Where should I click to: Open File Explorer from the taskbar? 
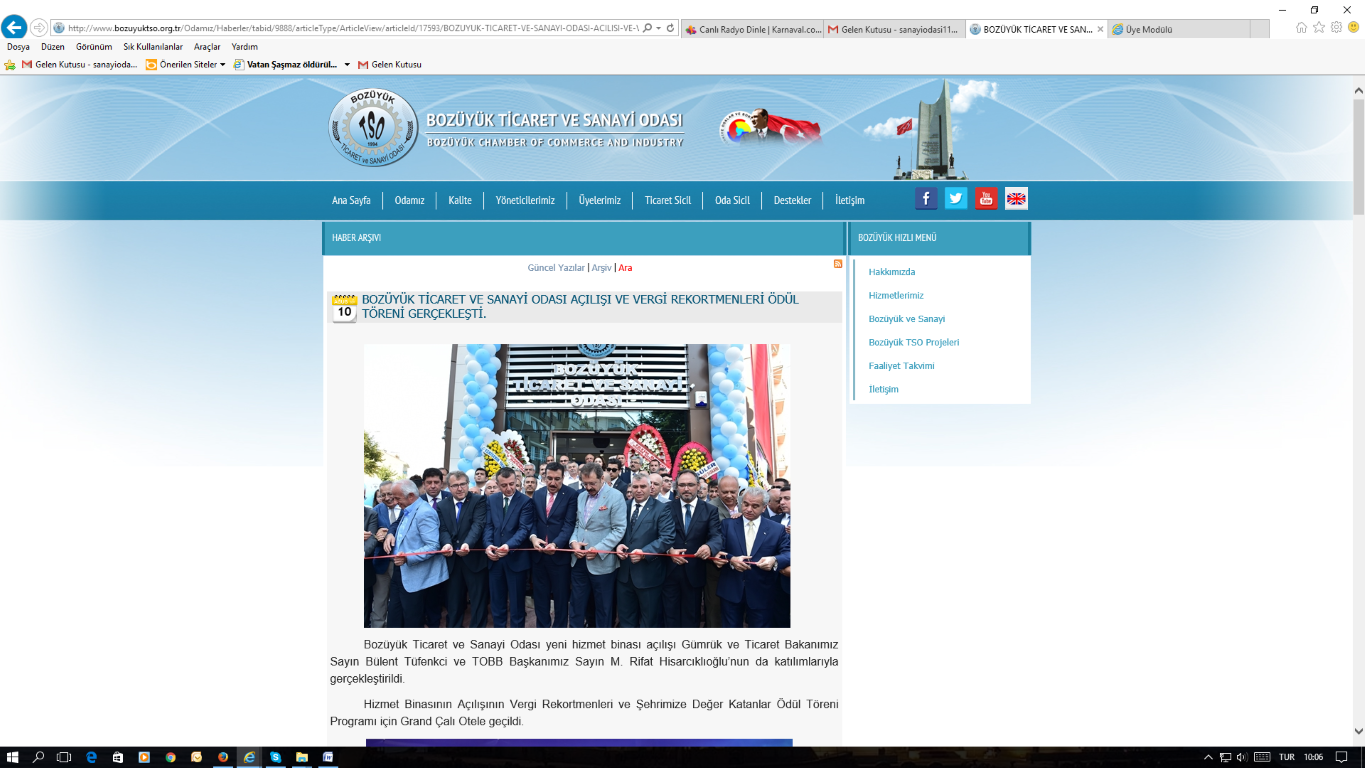click(300, 757)
